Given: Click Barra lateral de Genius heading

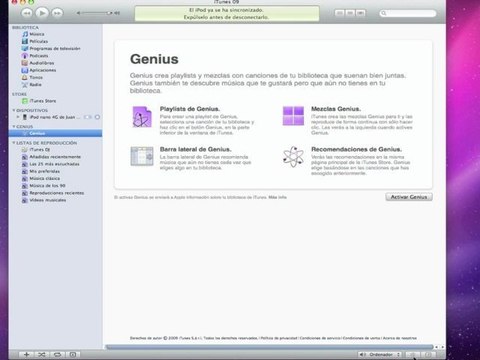Looking at the screenshot, I should (196, 149).
